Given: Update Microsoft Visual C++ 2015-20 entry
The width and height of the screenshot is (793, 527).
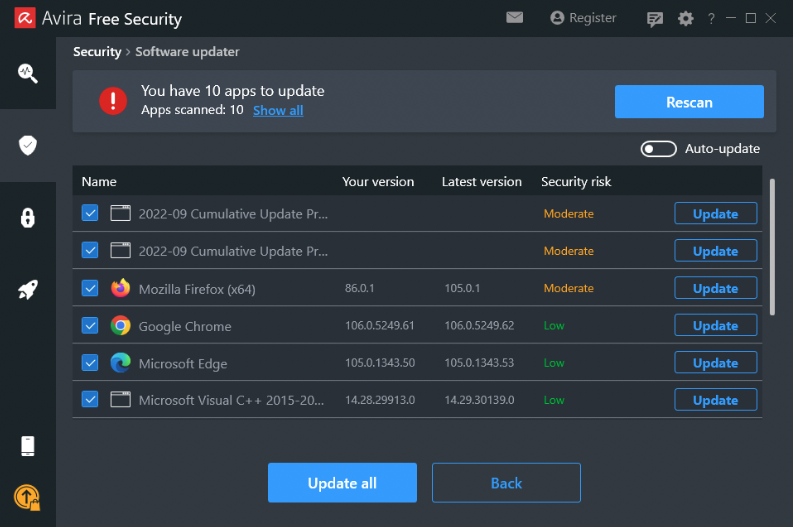Looking at the screenshot, I should coord(715,400).
